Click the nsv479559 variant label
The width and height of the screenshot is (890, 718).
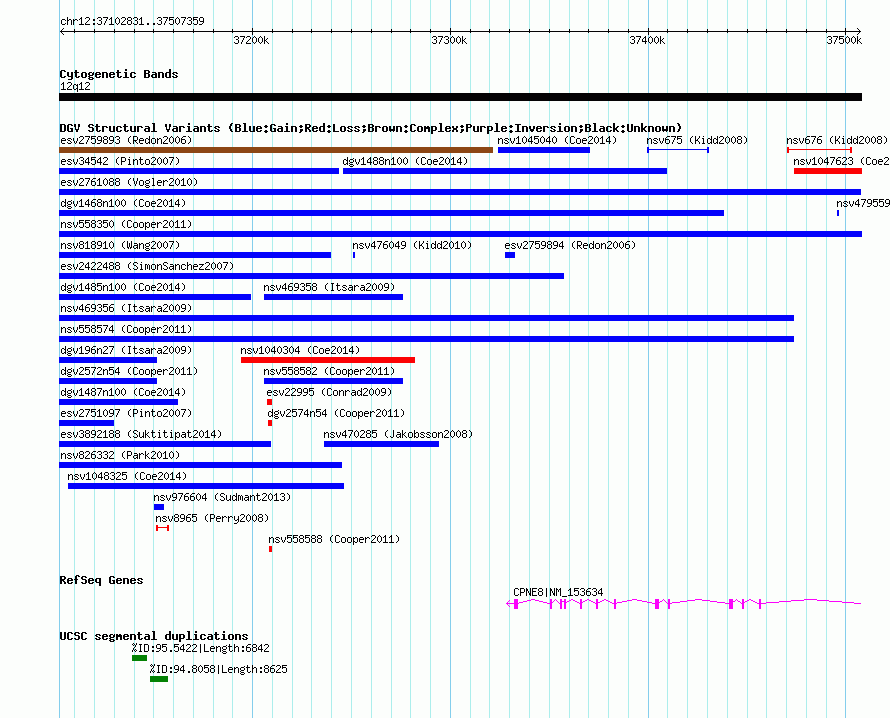click(863, 203)
